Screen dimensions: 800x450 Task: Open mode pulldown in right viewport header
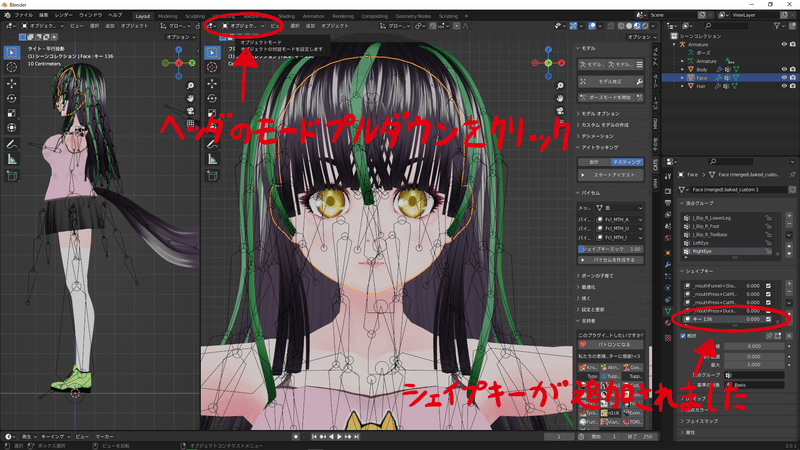tap(243, 26)
